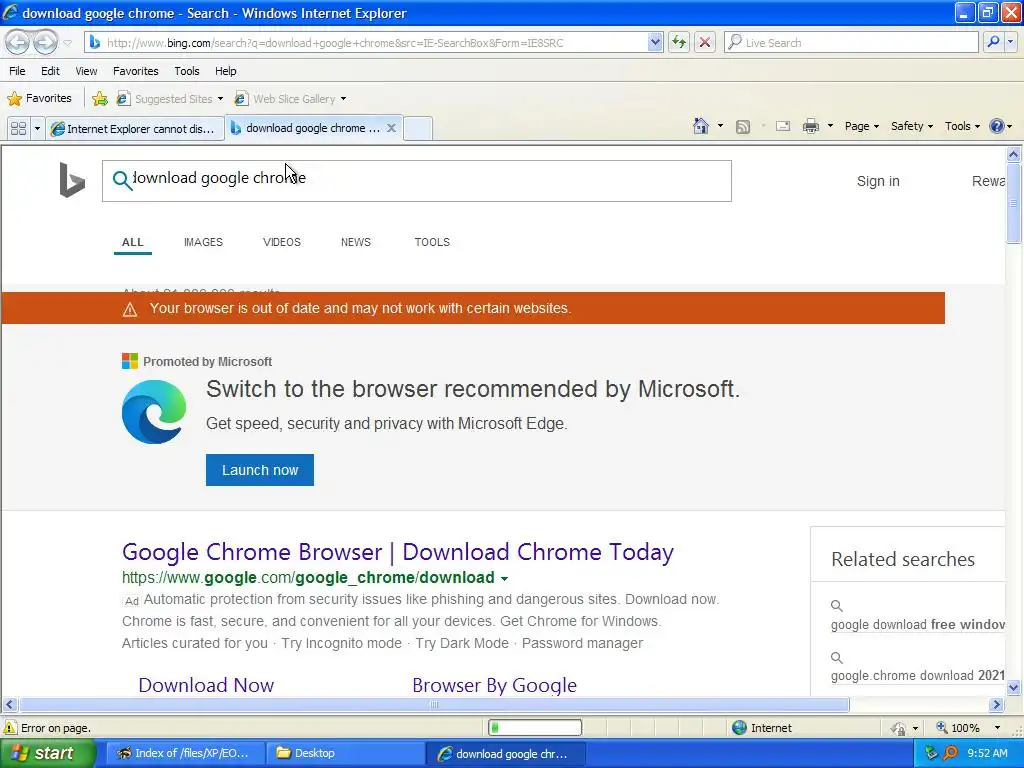Expand the tab list dropdown arrow
This screenshot has height=768, width=1024.
click(x=37, y=128)
